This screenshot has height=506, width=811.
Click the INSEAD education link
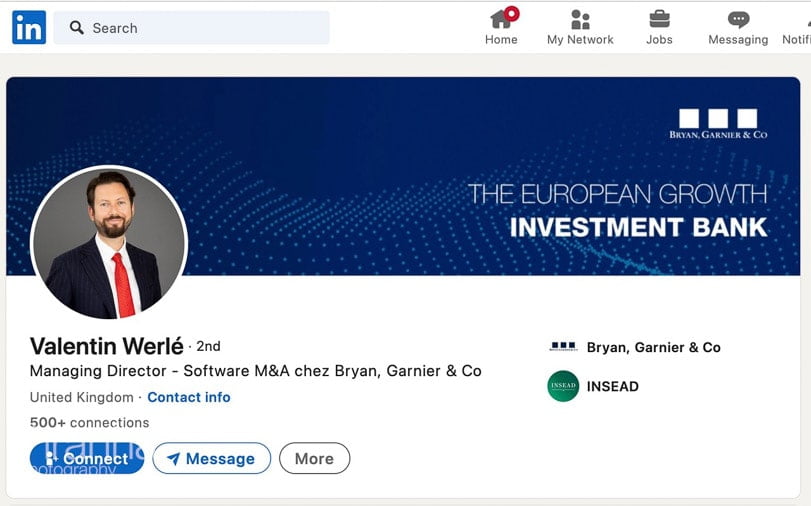click(x=612, y=386)
